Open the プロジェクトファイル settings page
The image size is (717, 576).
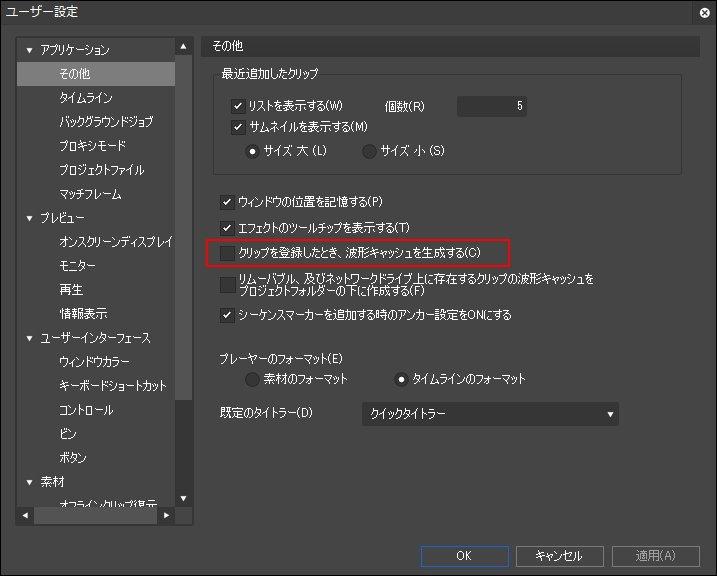coord(102,170)
